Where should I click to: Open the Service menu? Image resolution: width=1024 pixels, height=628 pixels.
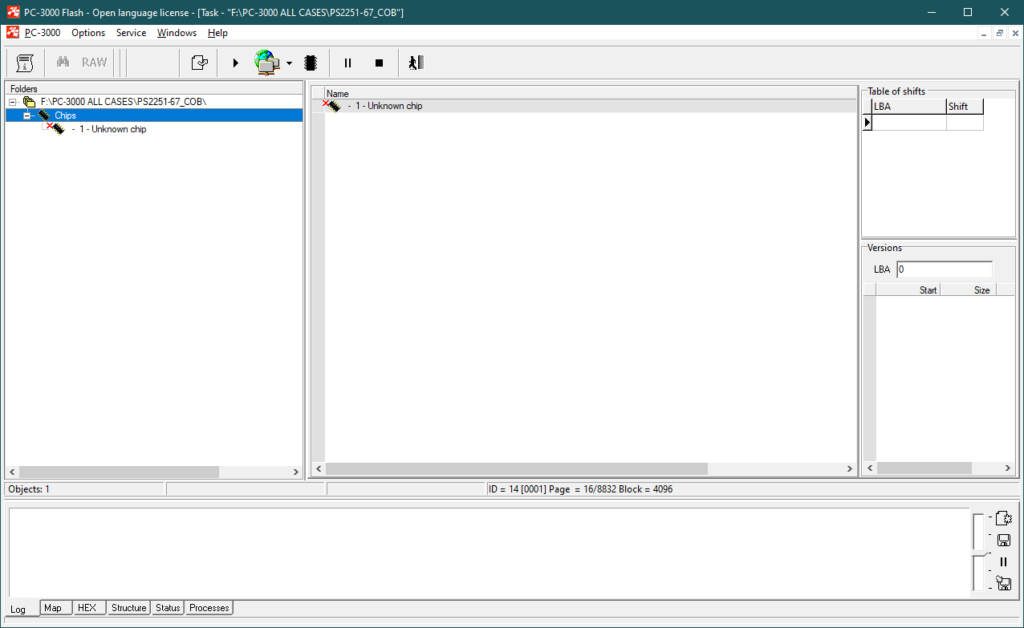coord(131,33)
